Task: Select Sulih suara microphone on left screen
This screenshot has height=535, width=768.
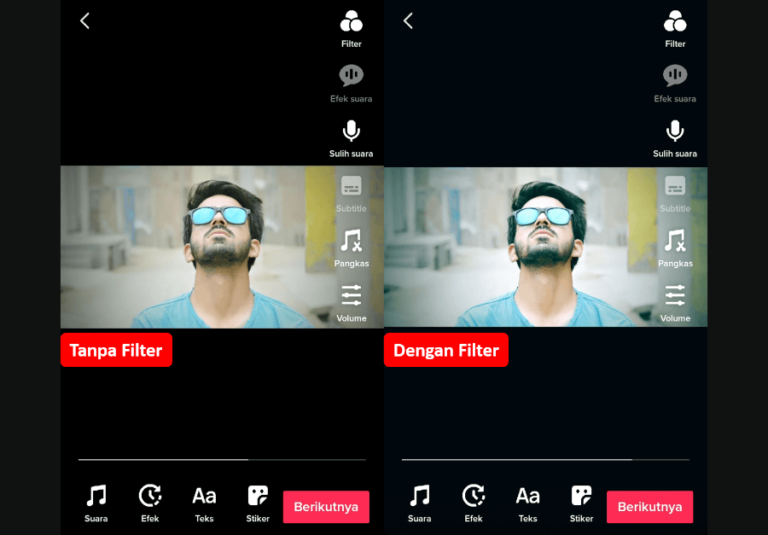Action: coord(351,139)
